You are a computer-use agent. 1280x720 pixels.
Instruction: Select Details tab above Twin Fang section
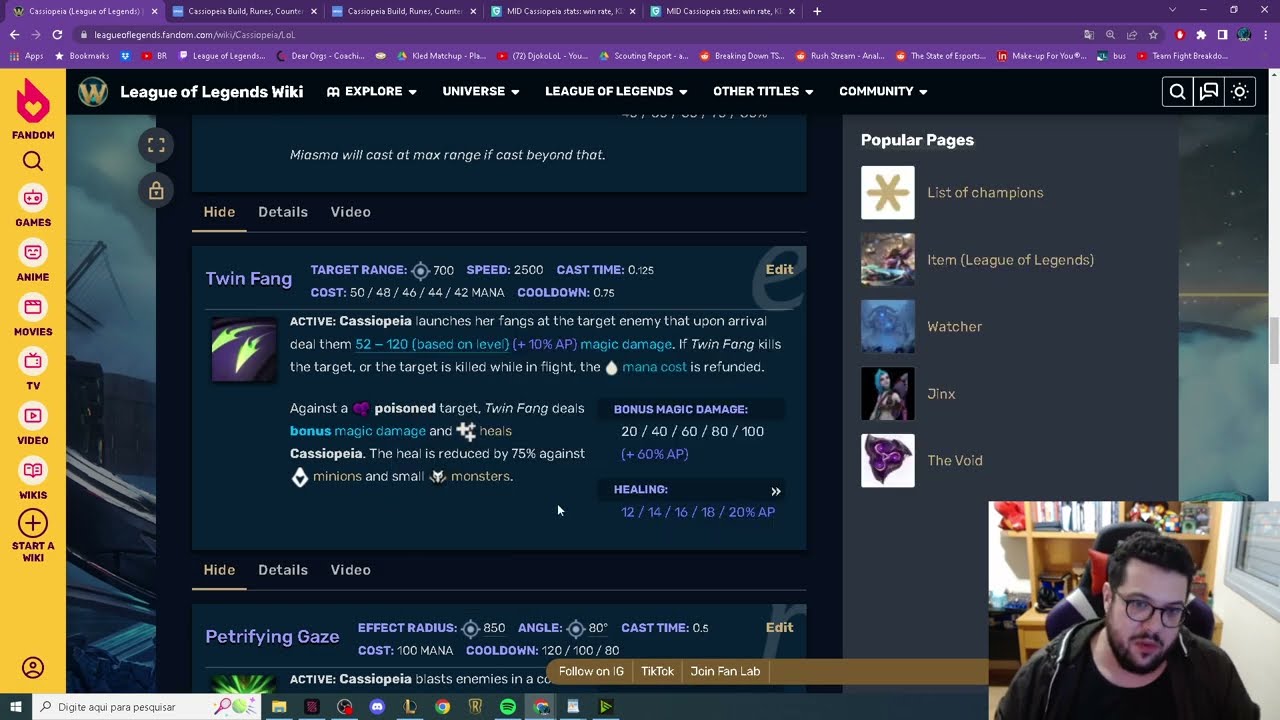pos(283,212)
